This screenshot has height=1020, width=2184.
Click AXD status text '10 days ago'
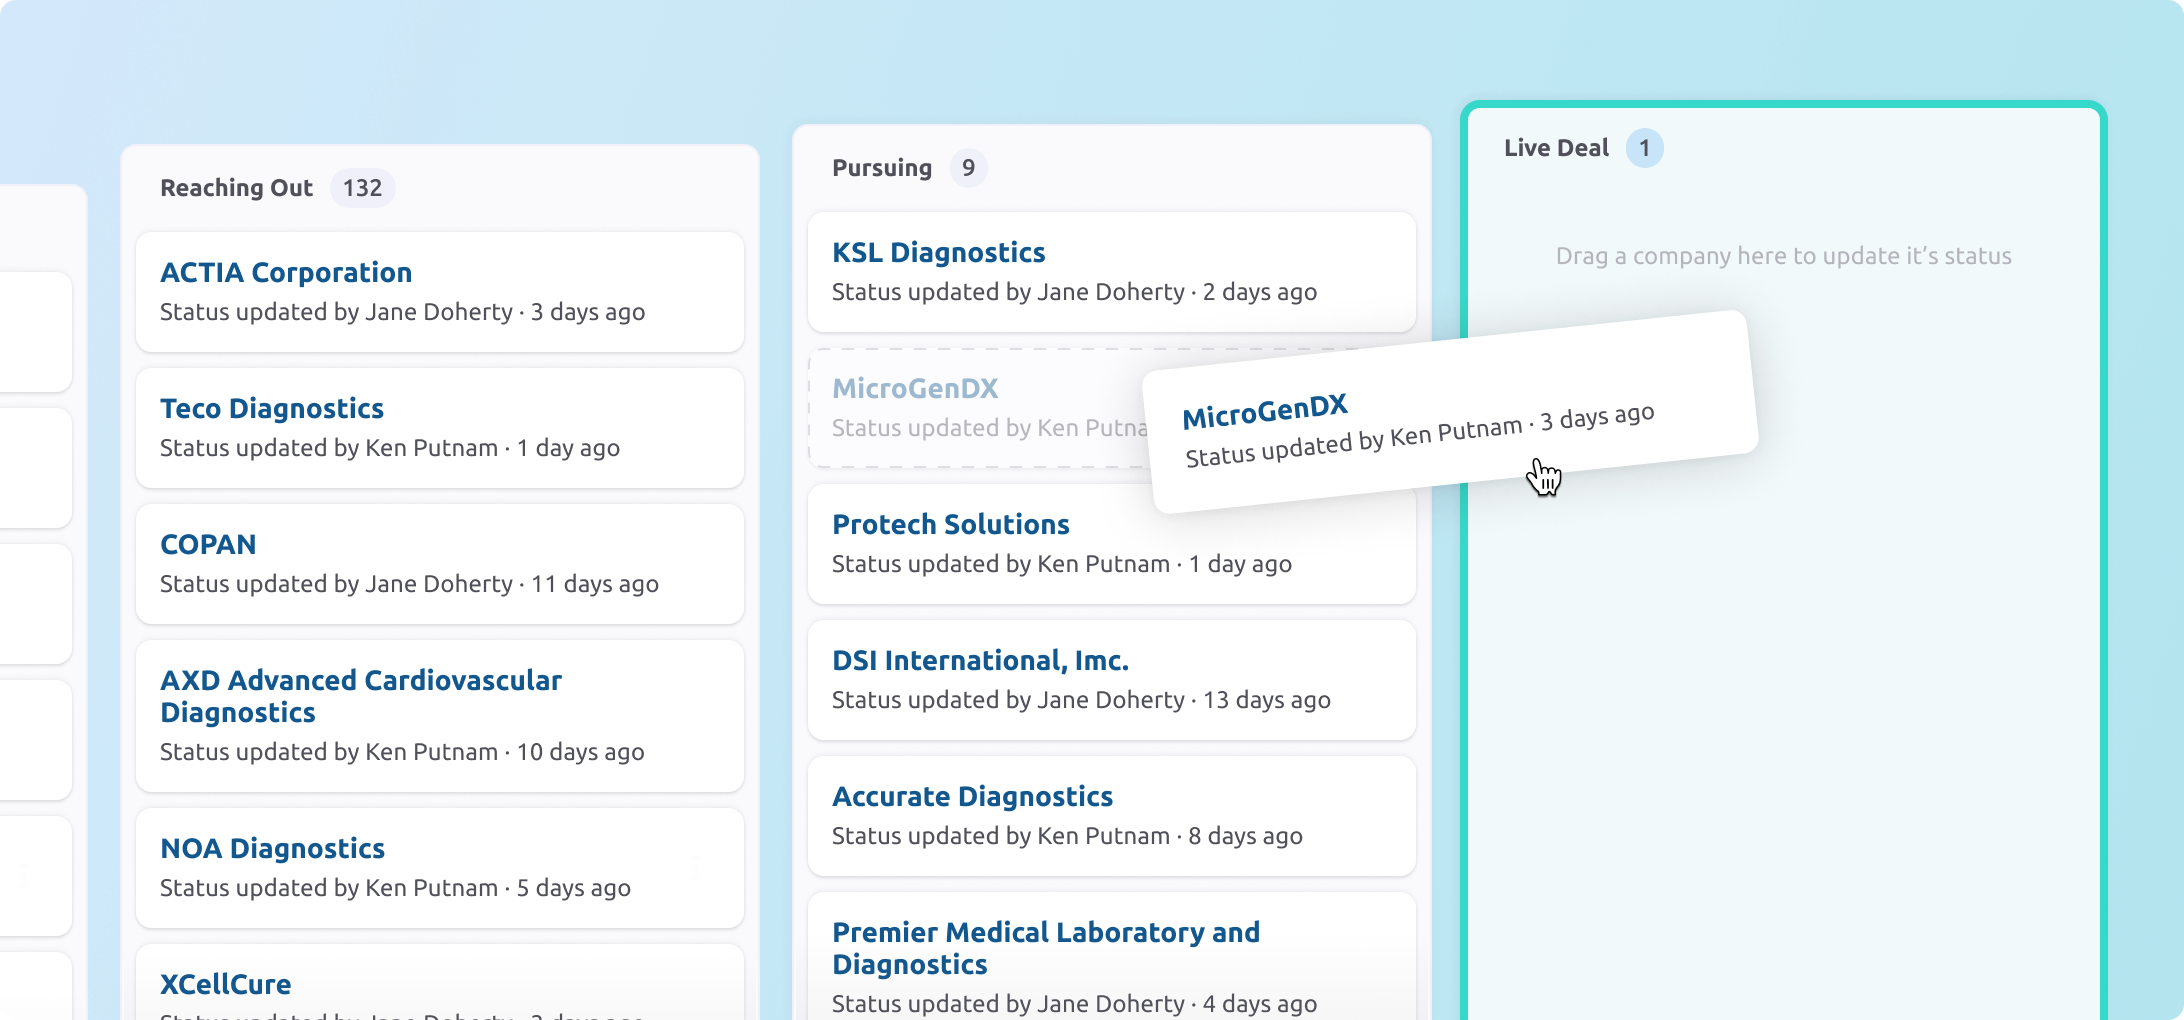[580, 752]
